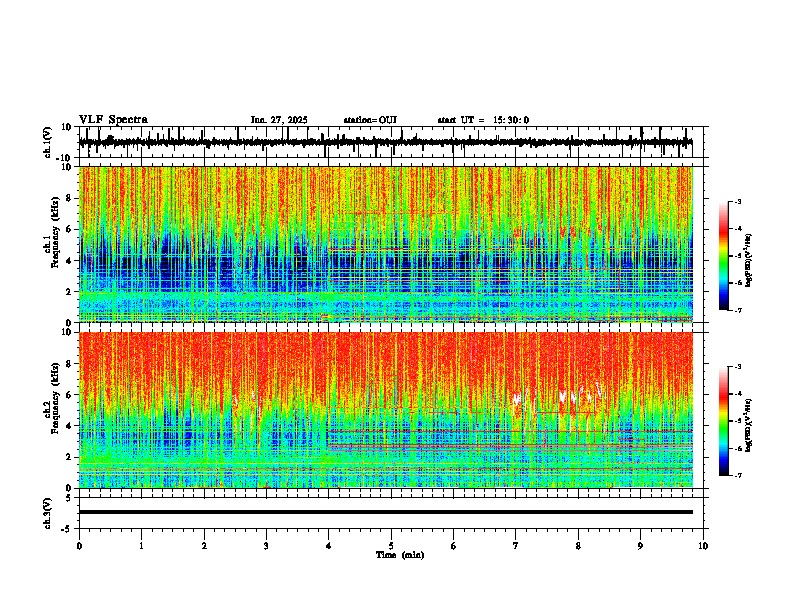Click the time axis tick label 4
Viewport: 792px width, 612px height.
329,546
